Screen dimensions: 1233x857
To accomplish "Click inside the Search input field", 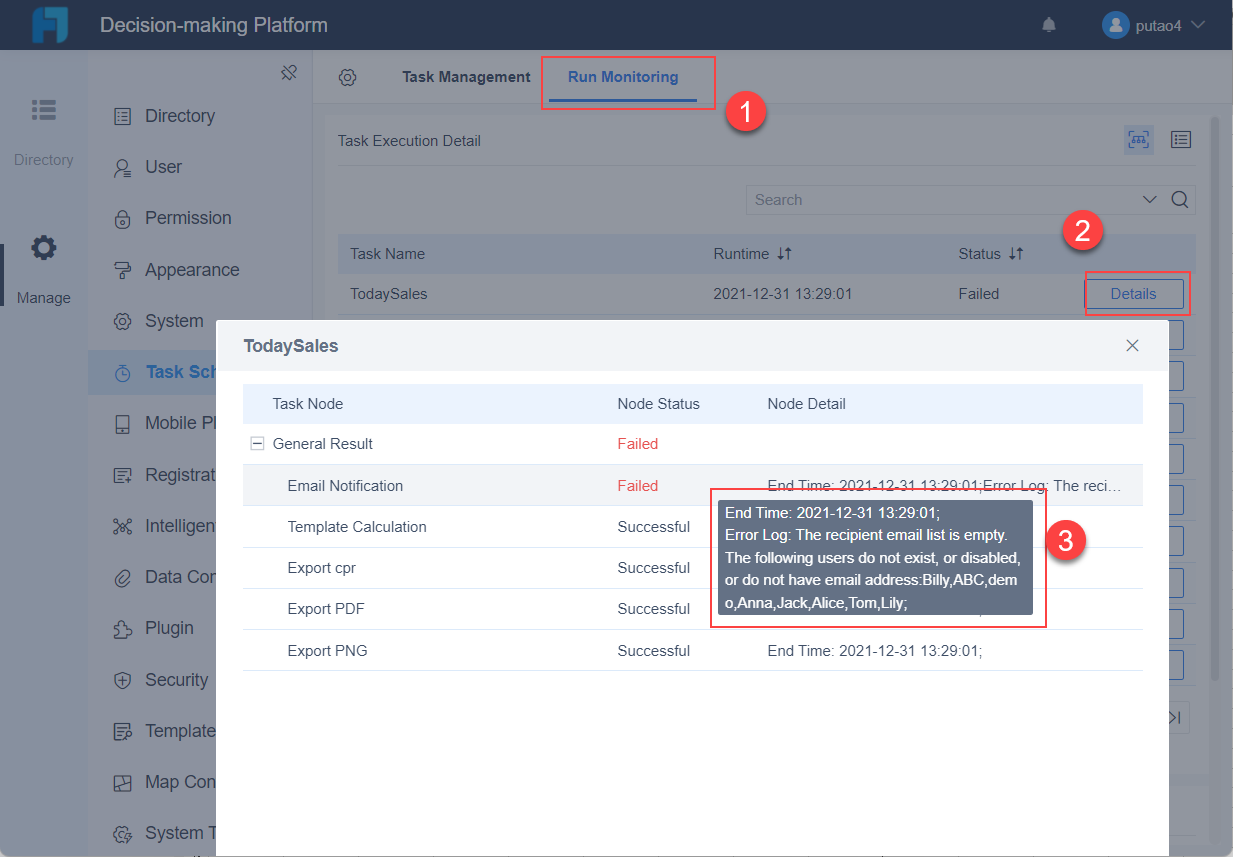I will tap(900, 199).
